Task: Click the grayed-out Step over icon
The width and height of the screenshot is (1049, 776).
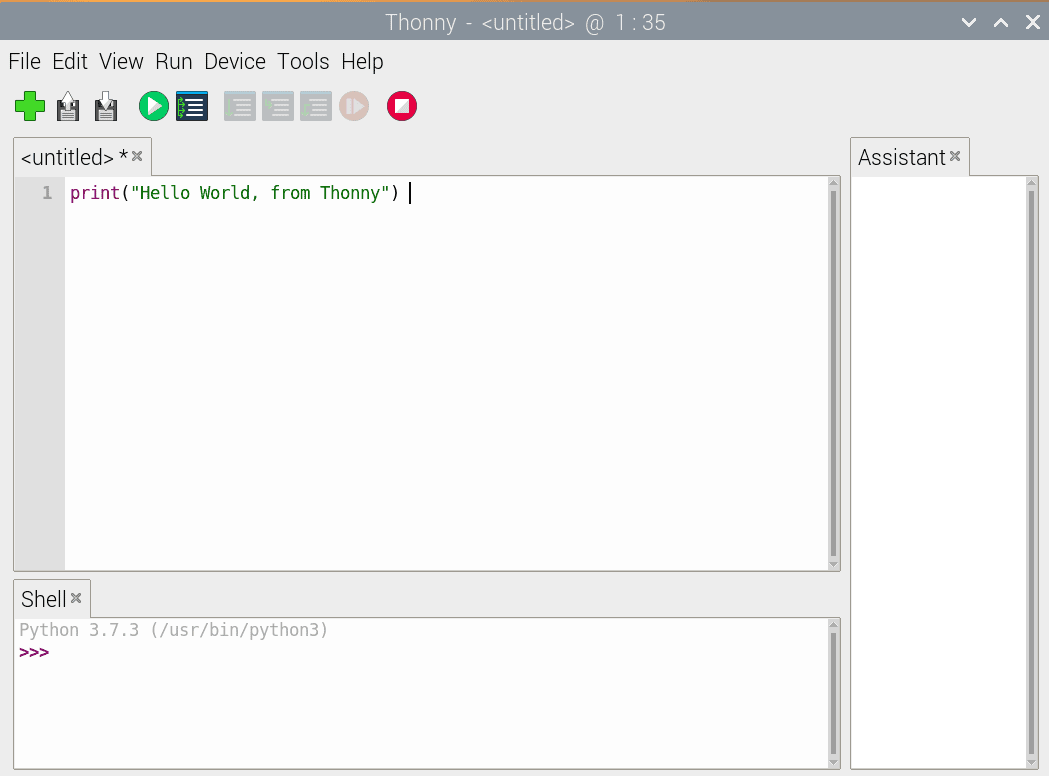Action: (x=240, y=106)
